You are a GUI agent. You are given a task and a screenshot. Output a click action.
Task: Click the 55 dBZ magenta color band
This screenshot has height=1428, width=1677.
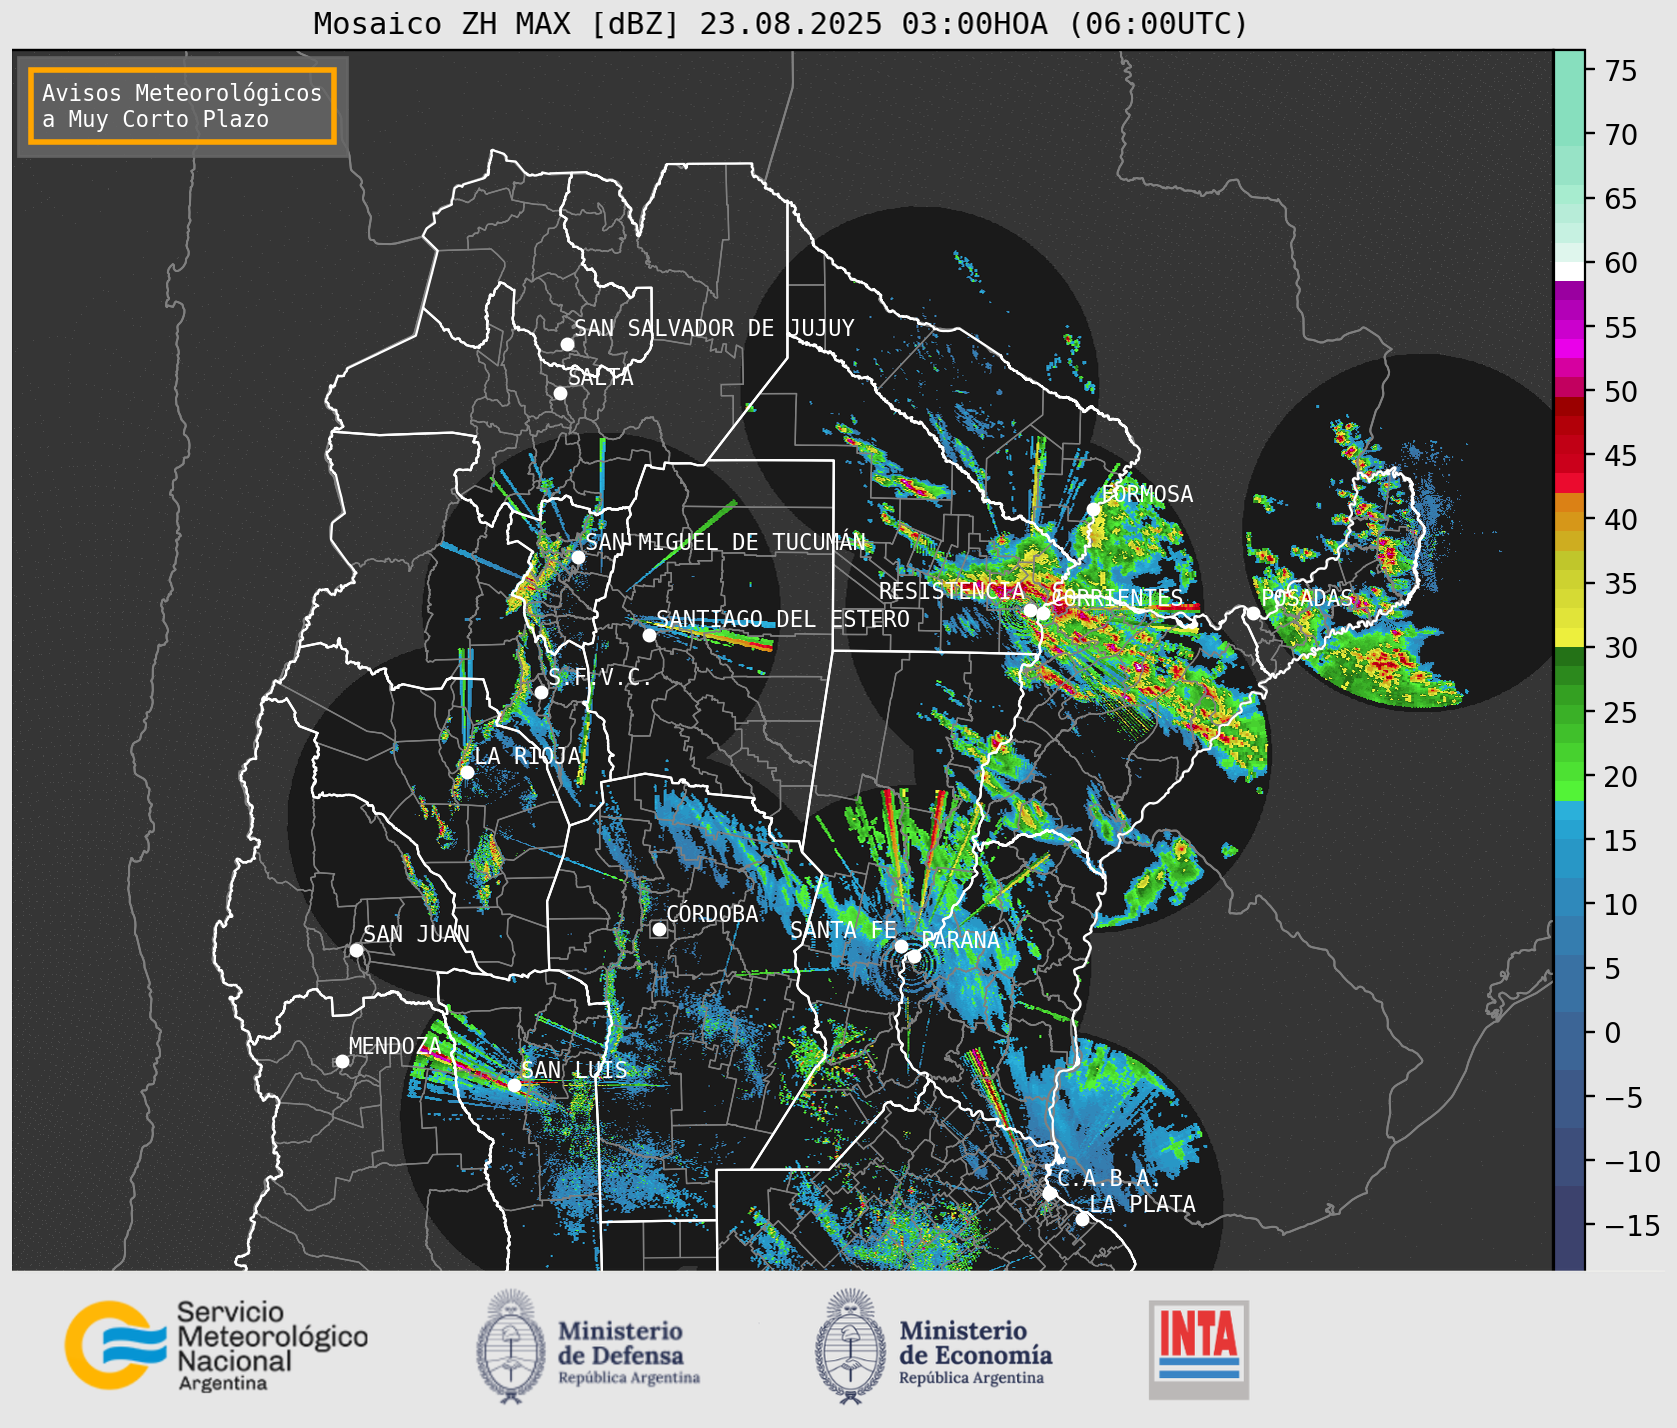[1569, 328]
